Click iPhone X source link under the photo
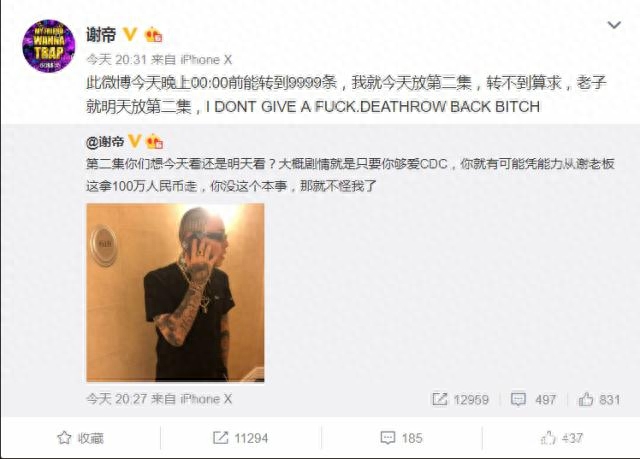The width and height of the screenshot is (640, 459). 206,399
